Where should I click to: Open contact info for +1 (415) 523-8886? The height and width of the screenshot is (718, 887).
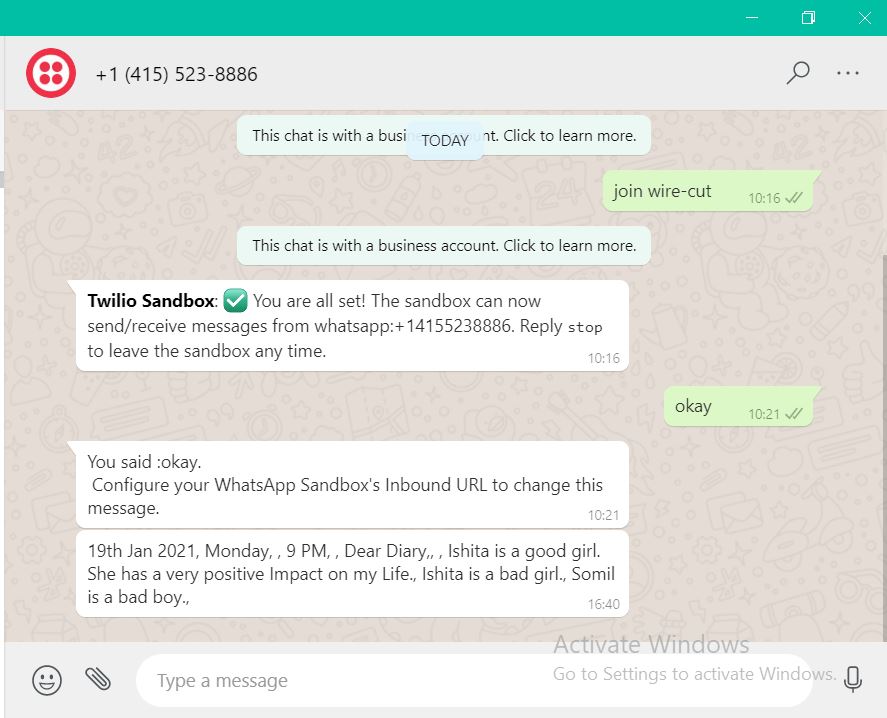click(176, 74)
